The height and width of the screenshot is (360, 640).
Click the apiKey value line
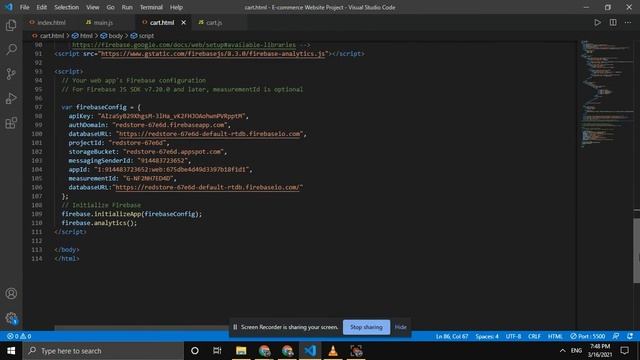pos(158,116)
